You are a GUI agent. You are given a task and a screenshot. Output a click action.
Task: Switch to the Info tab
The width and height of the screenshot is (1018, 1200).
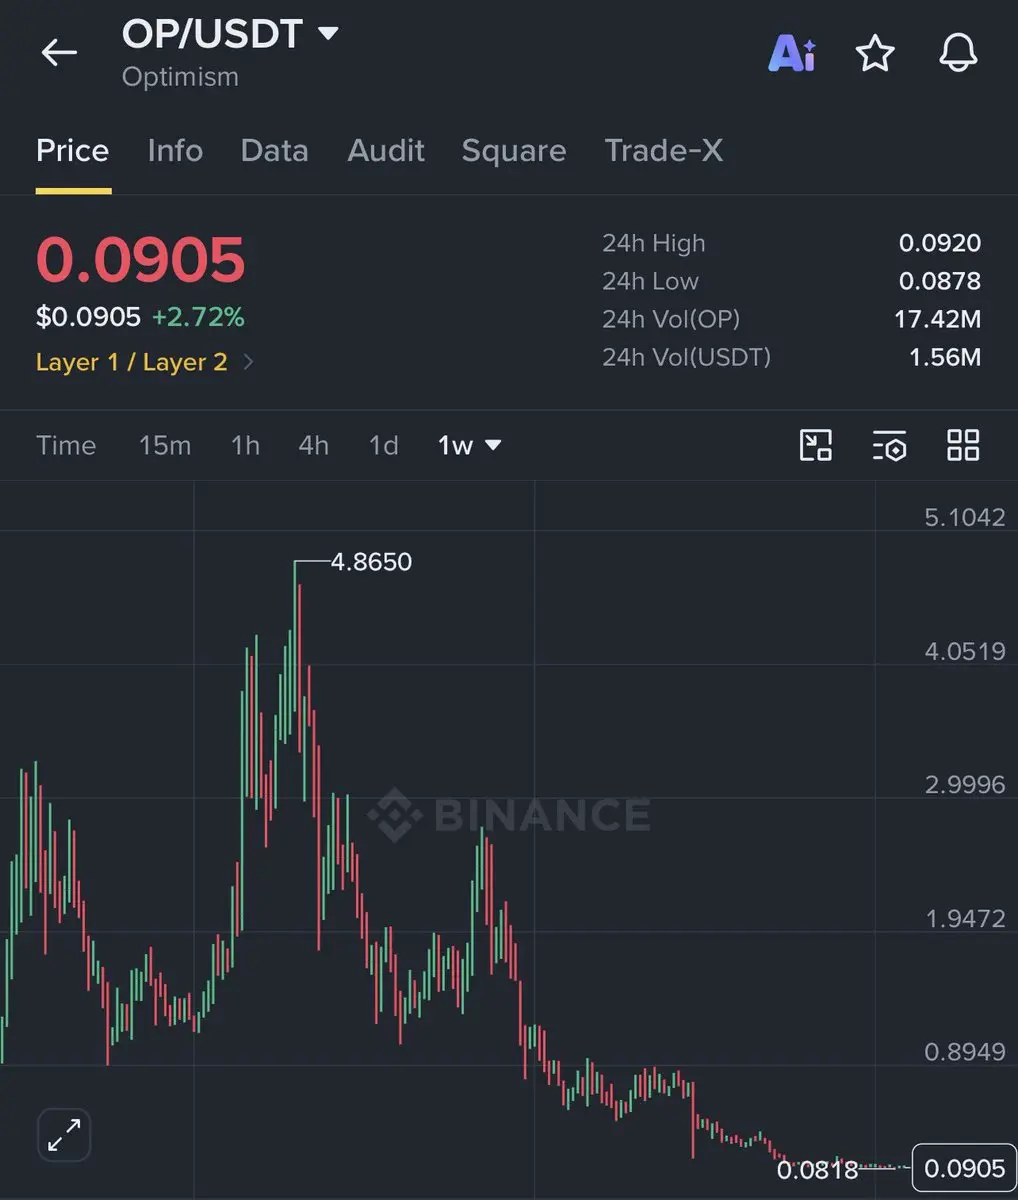pyautogui.click(x=175, y=151)
